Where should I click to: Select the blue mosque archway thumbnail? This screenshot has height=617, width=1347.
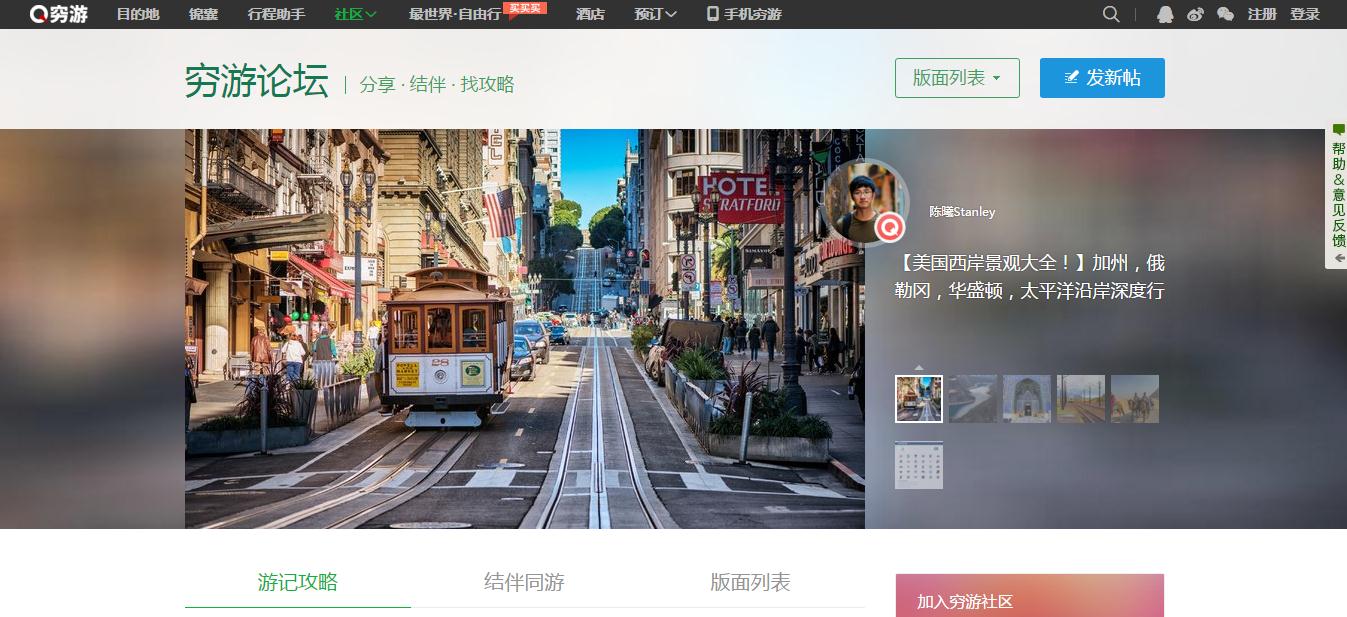1027,399
